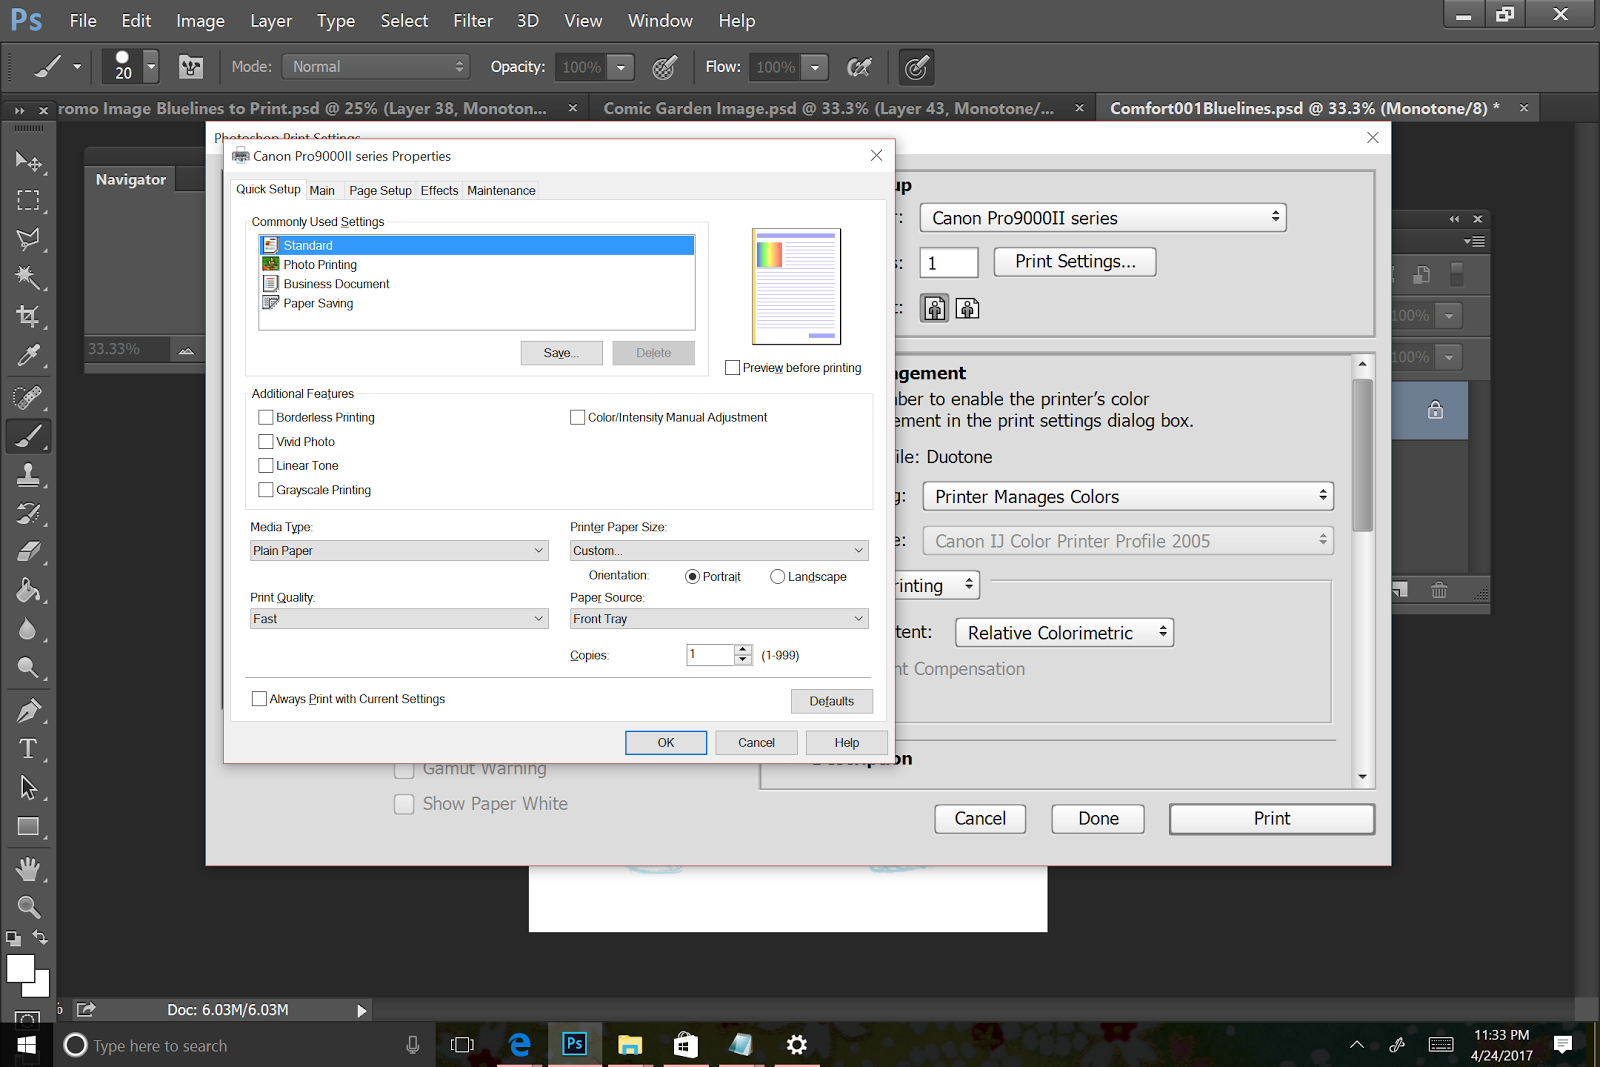1600x1067 pixels.
Task: Click the foreground color swatch
Action: (20, 969)
